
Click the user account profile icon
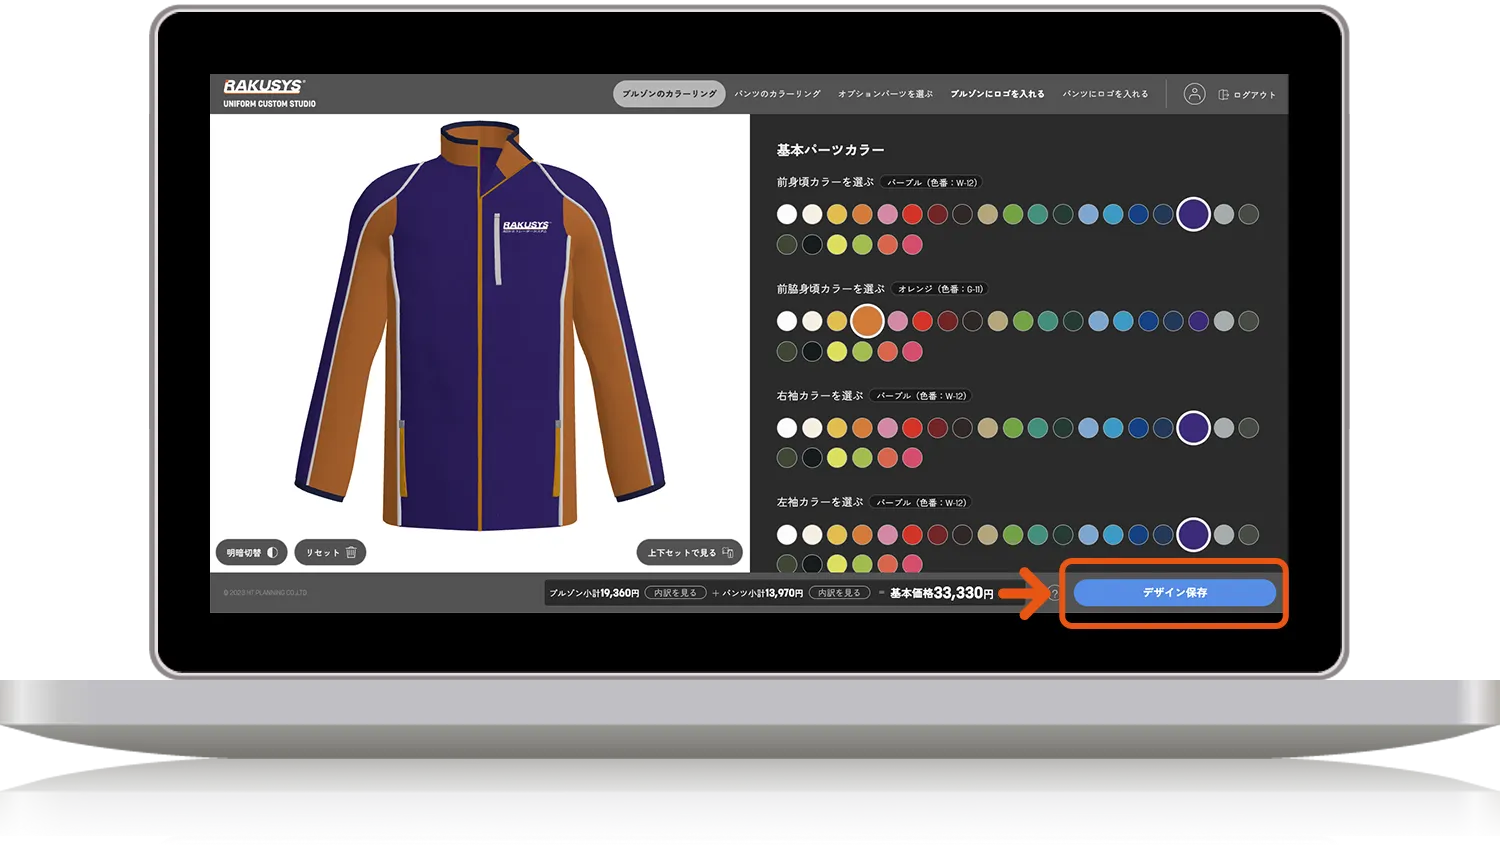pyautogui.click(x=1194, y=94)
